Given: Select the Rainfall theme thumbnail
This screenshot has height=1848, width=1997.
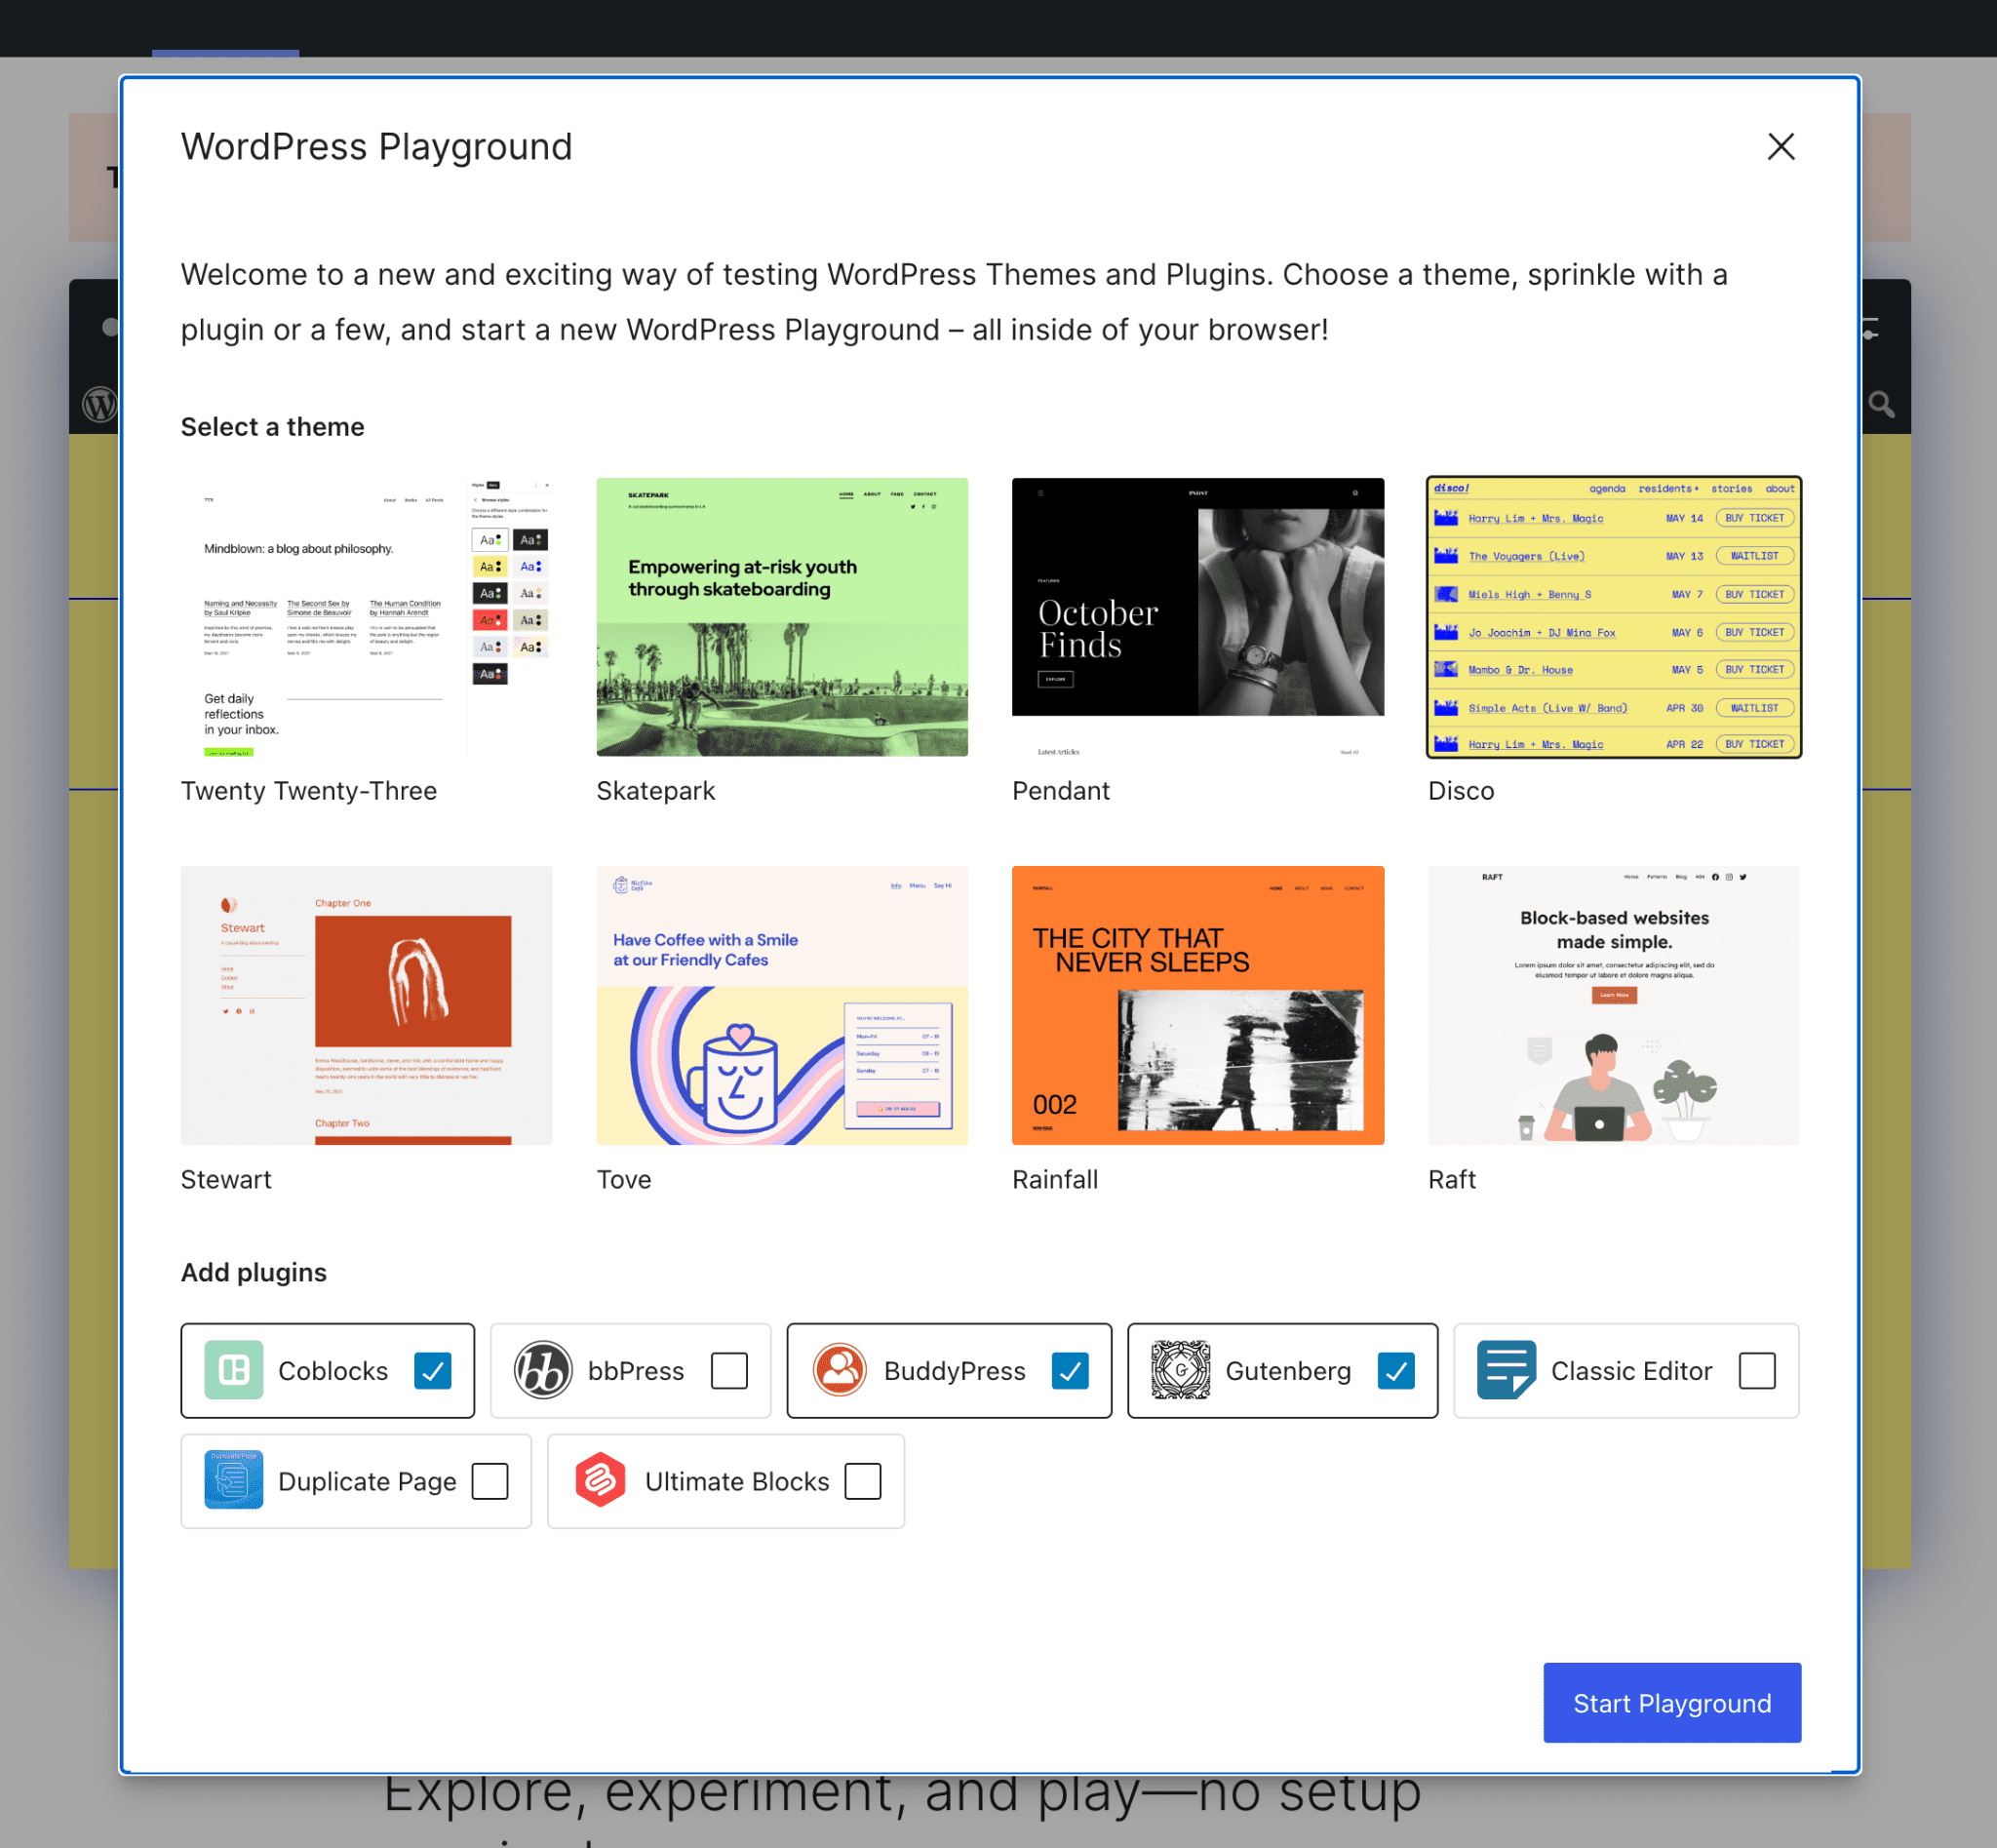Looking at the screenshot, I should click(1198, 1004).
